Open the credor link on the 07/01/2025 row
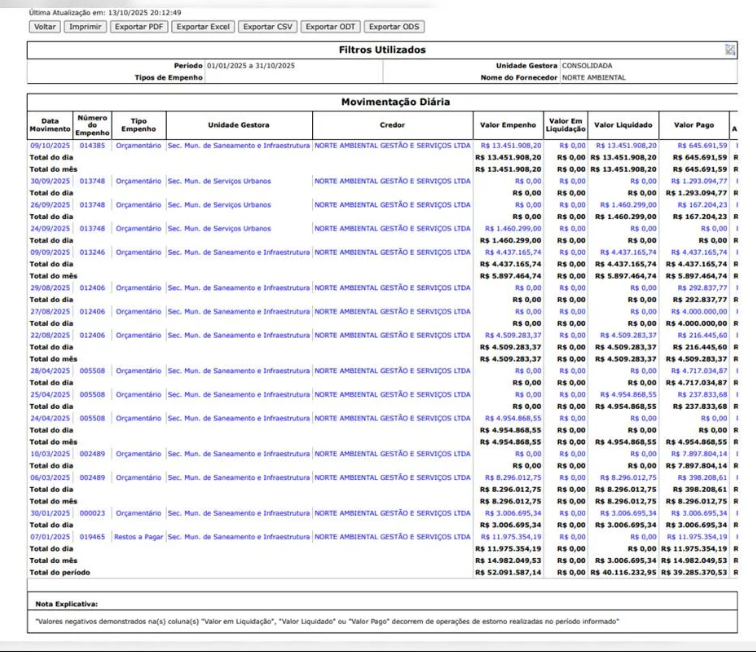756x652 pixels. click(392, 536)
